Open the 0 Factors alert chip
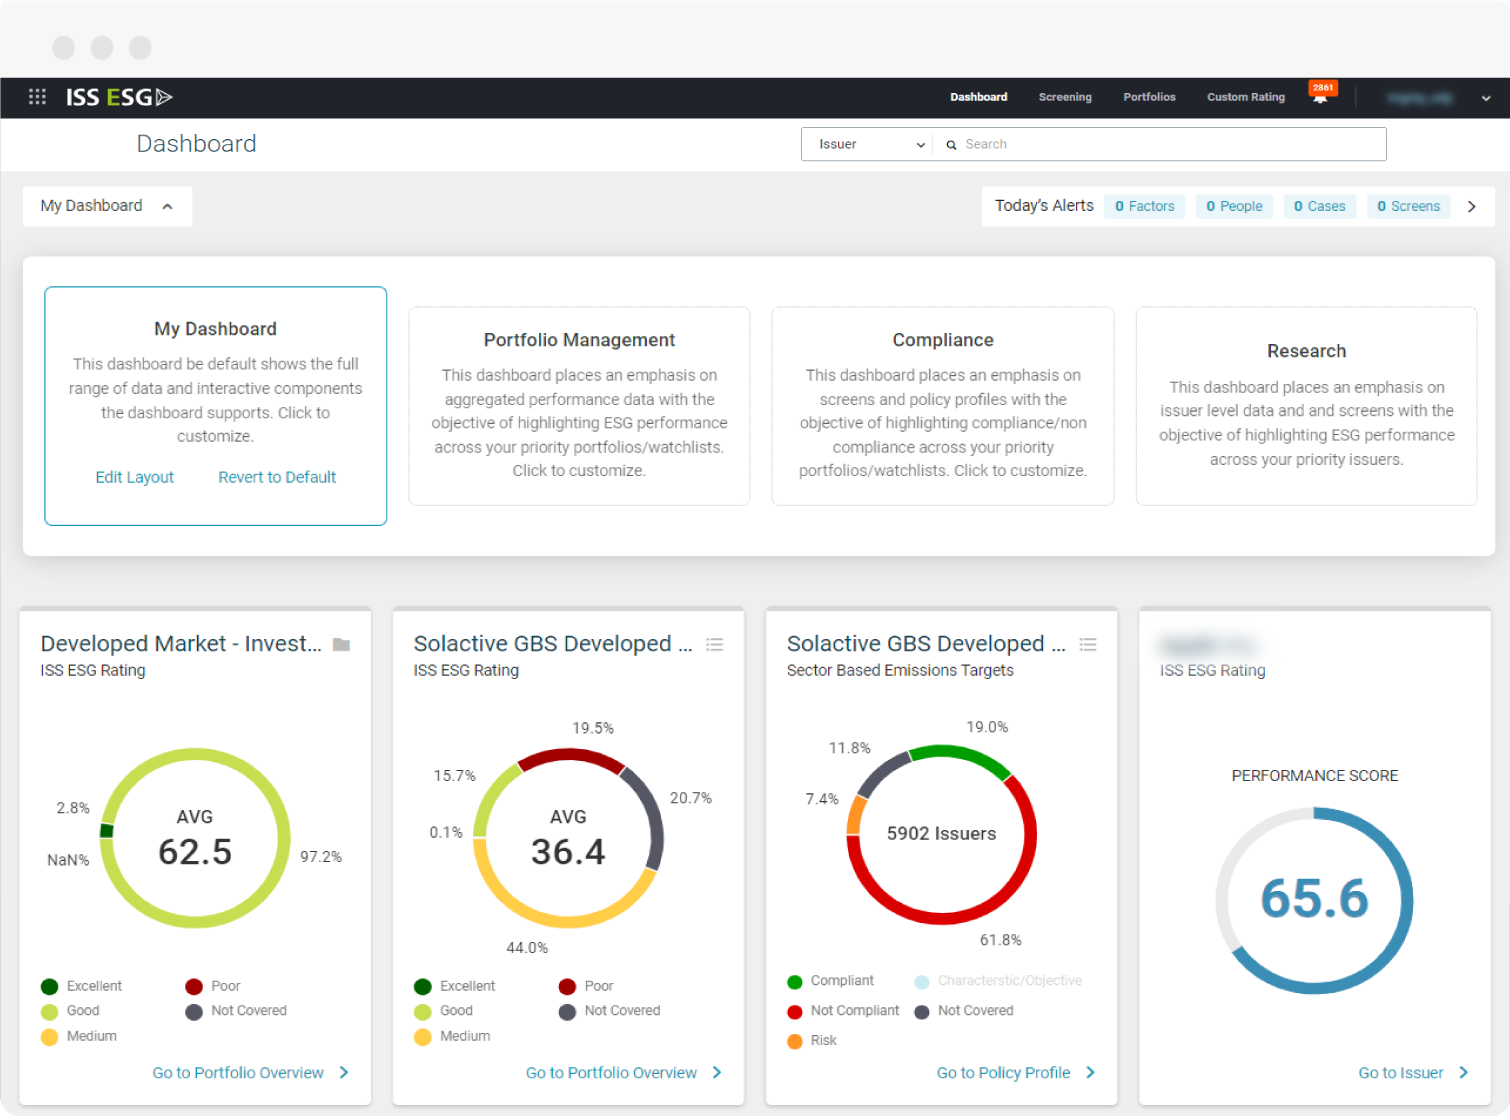1510x1120 pixels. [1145, 206]
